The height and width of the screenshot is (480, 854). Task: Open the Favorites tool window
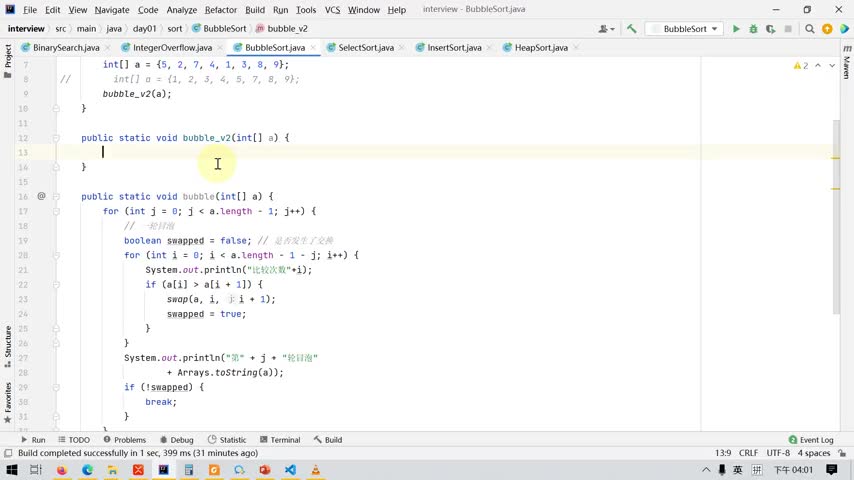[x=8, y=402]
